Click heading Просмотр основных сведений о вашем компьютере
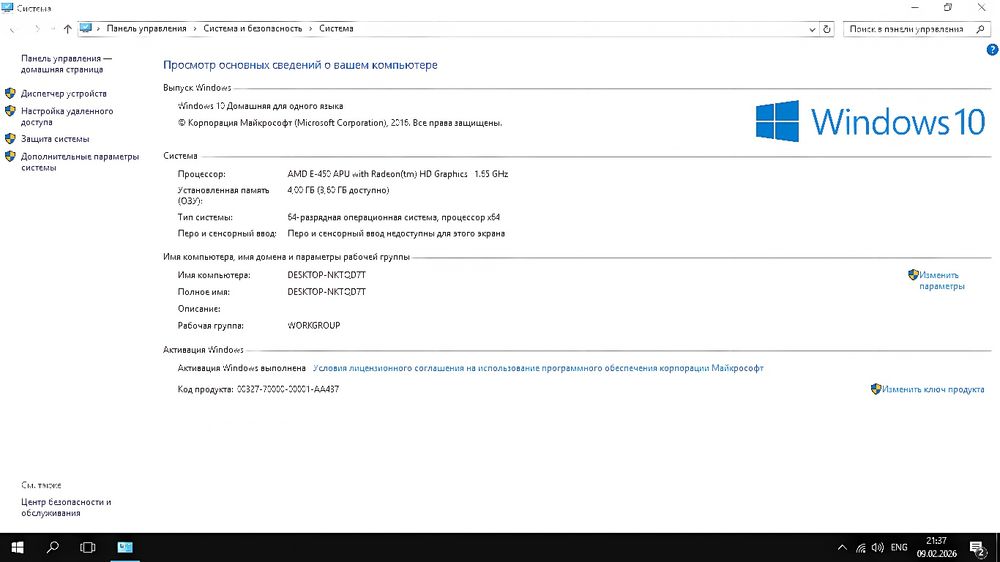Screen dimensions: 1000x562 pyautogui.click(x=300, y=65)
